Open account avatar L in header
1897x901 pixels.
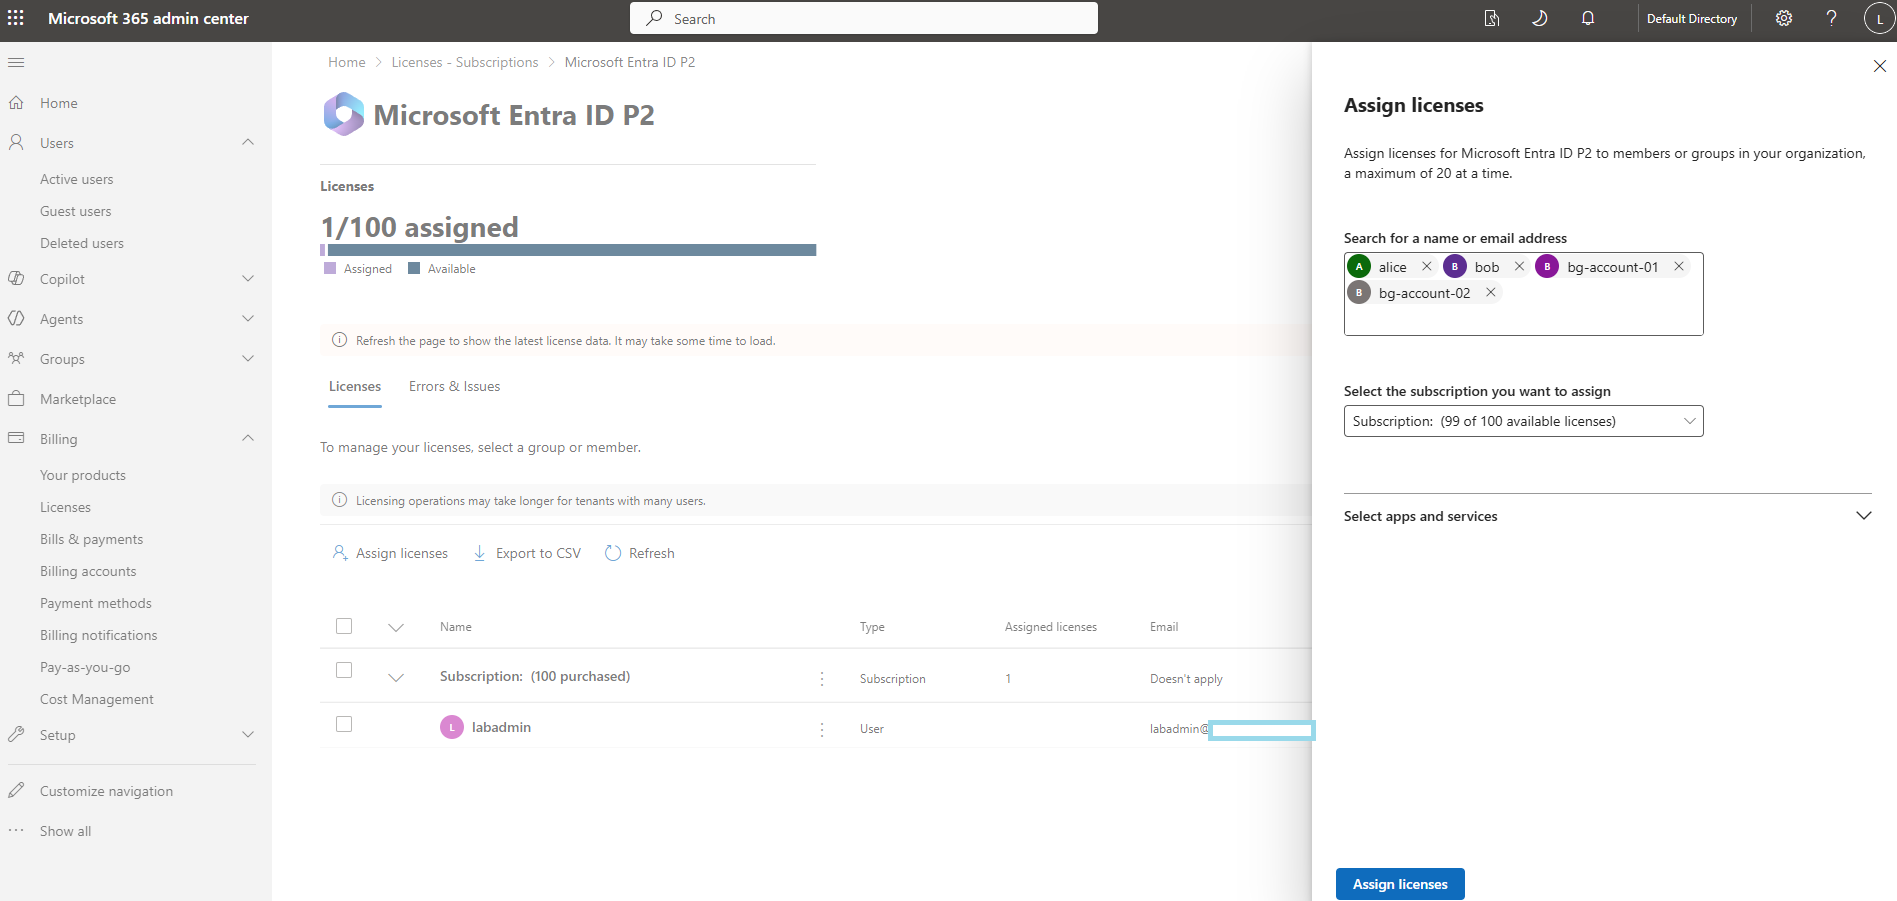[1880, 18]
